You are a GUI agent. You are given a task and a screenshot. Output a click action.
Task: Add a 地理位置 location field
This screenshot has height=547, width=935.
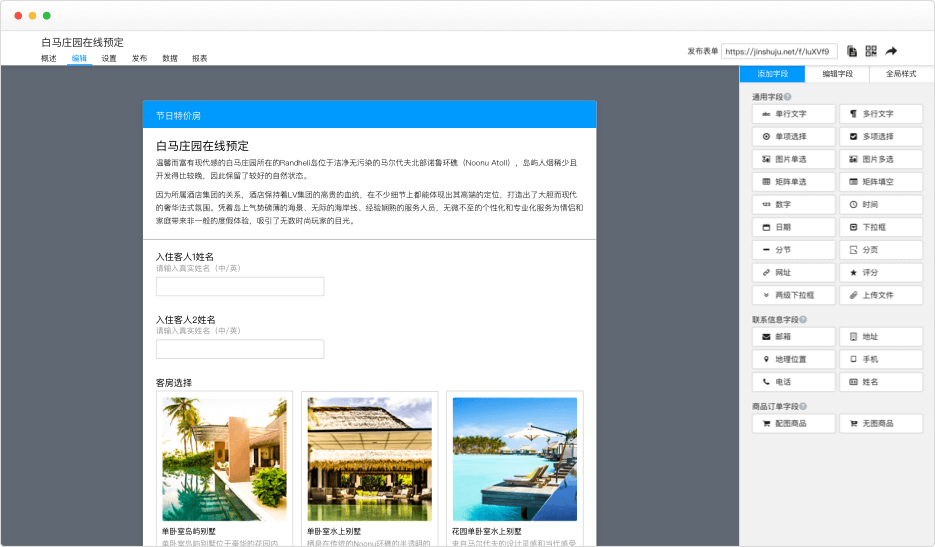click(x=794, y=359)
